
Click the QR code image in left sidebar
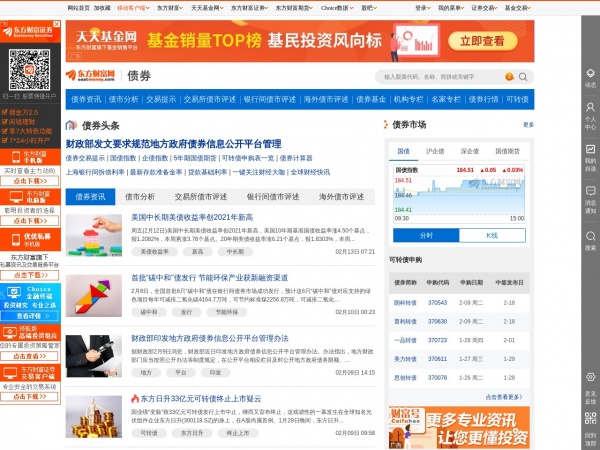[x=29, y=70]
